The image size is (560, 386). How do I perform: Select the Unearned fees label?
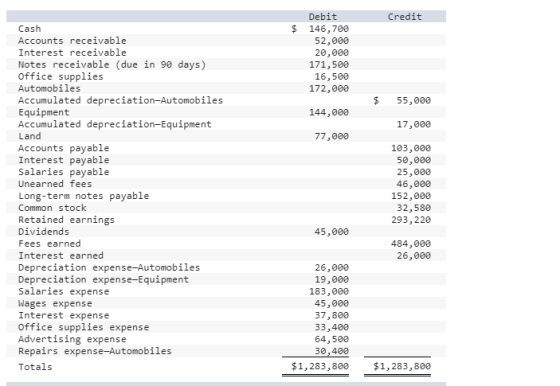click(55, 184)
